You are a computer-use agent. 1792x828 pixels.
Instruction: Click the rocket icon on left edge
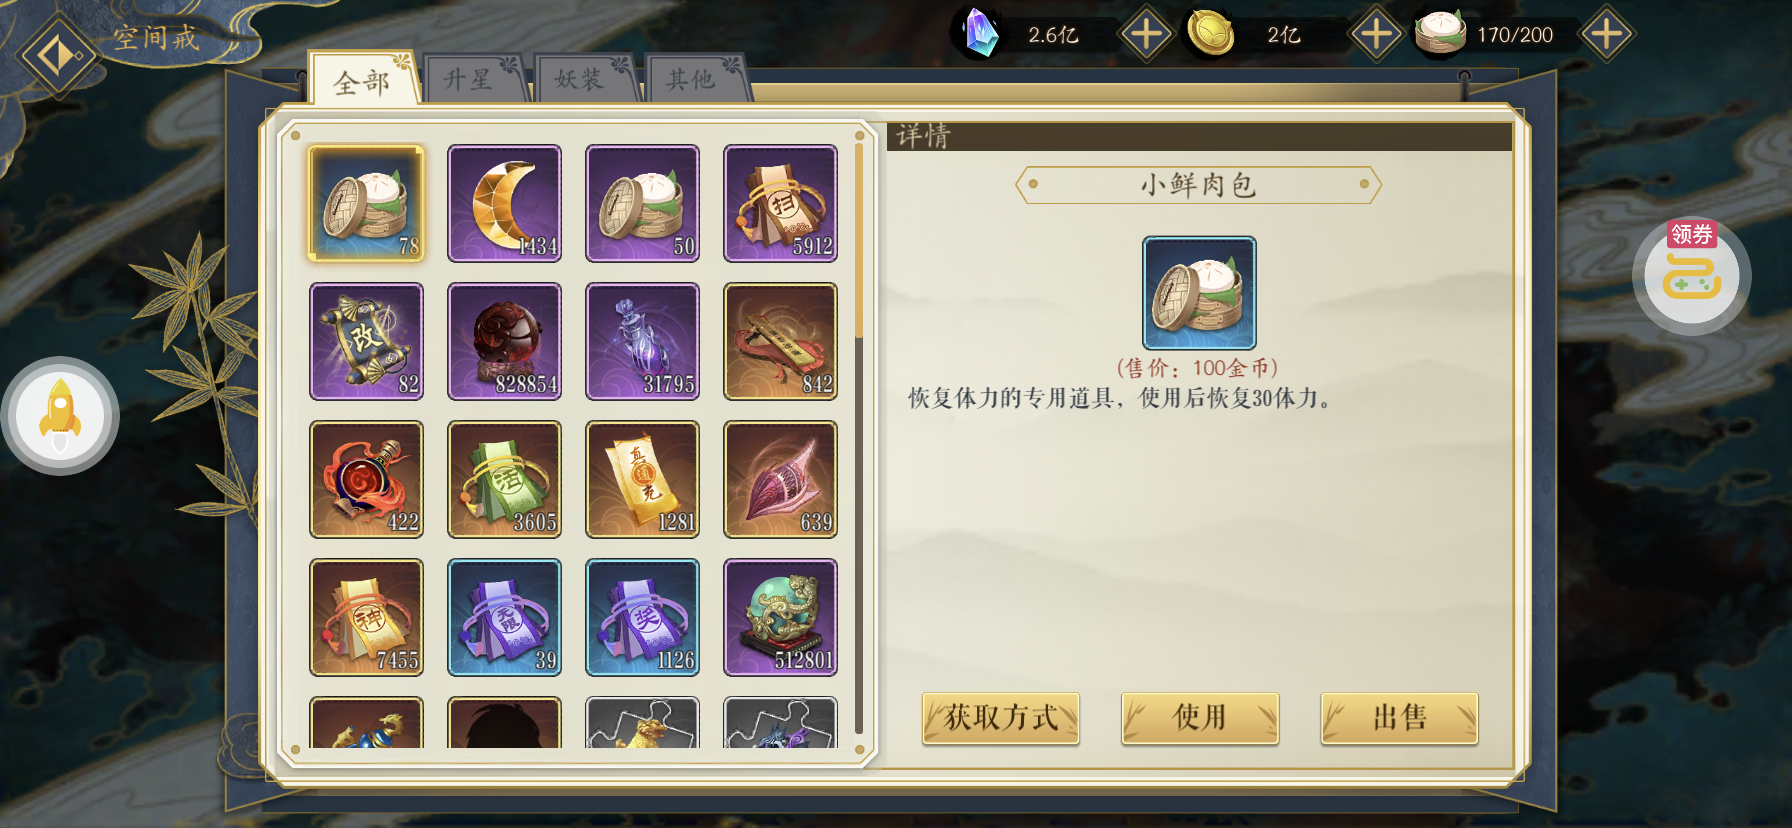(x=60, y=416)
